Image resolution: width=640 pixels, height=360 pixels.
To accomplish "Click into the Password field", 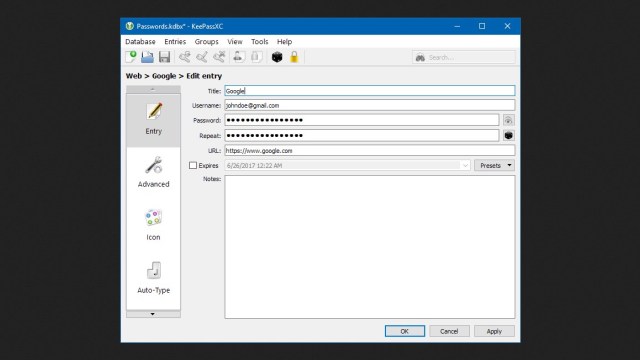I will pos(362,120).
